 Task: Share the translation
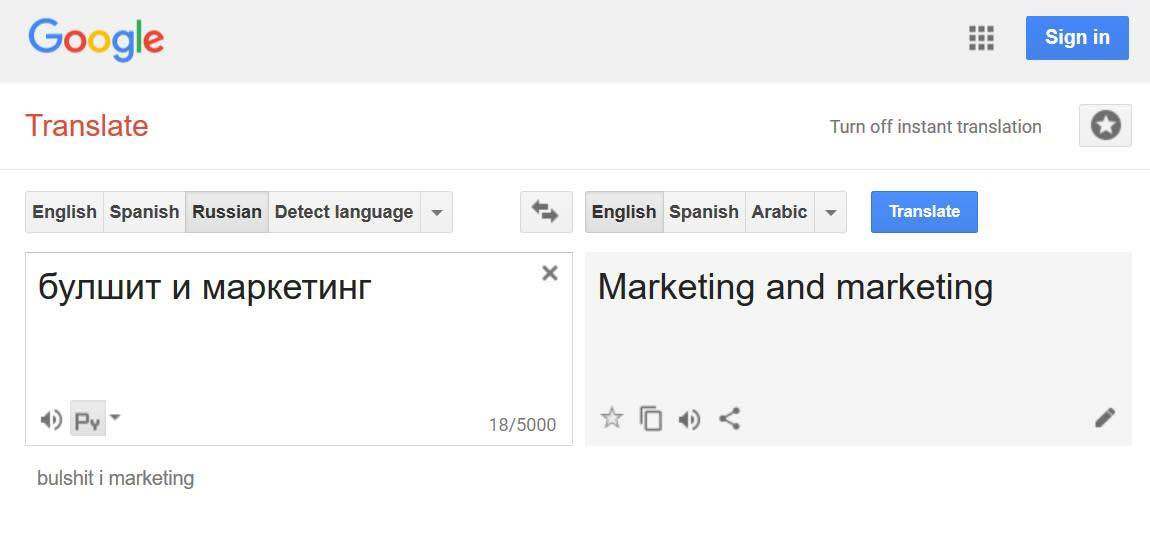[729, 419]
